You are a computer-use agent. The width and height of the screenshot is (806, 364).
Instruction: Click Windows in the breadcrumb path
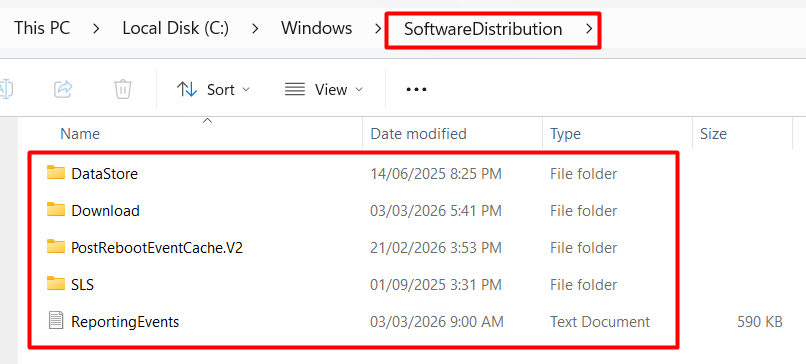coord(316,28)
